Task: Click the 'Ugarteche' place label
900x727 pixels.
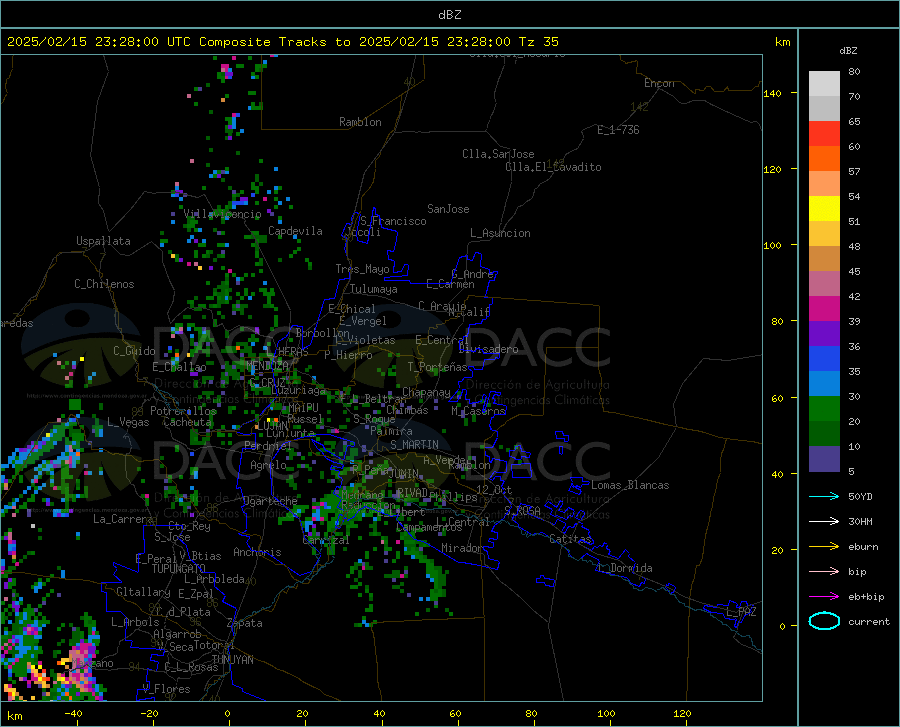Action: pyautogui.click(x=270, y=501)
